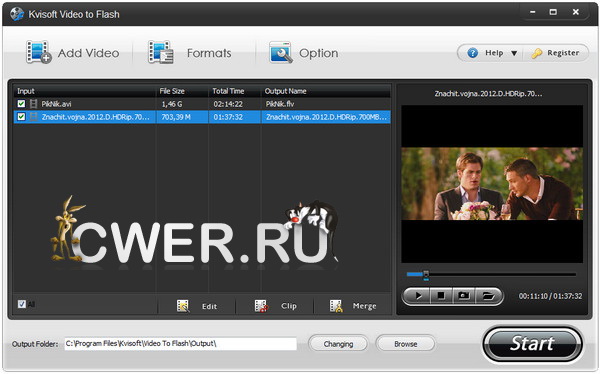Uncheck the PikNik.avi checkbox

tap(21, 104)
